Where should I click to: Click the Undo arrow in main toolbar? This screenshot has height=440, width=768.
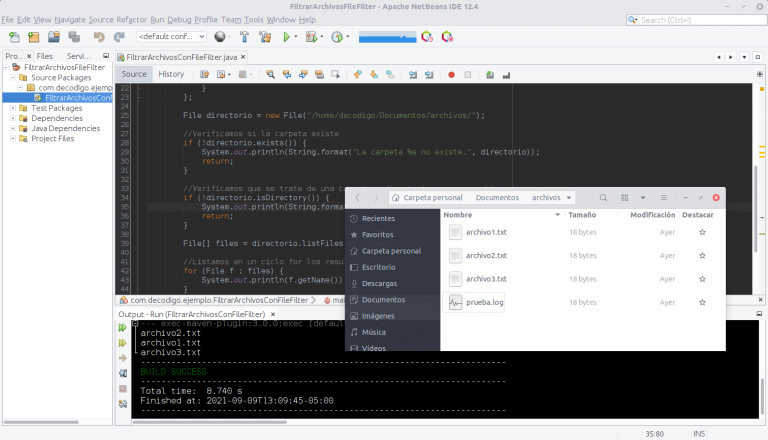point(99,37)
